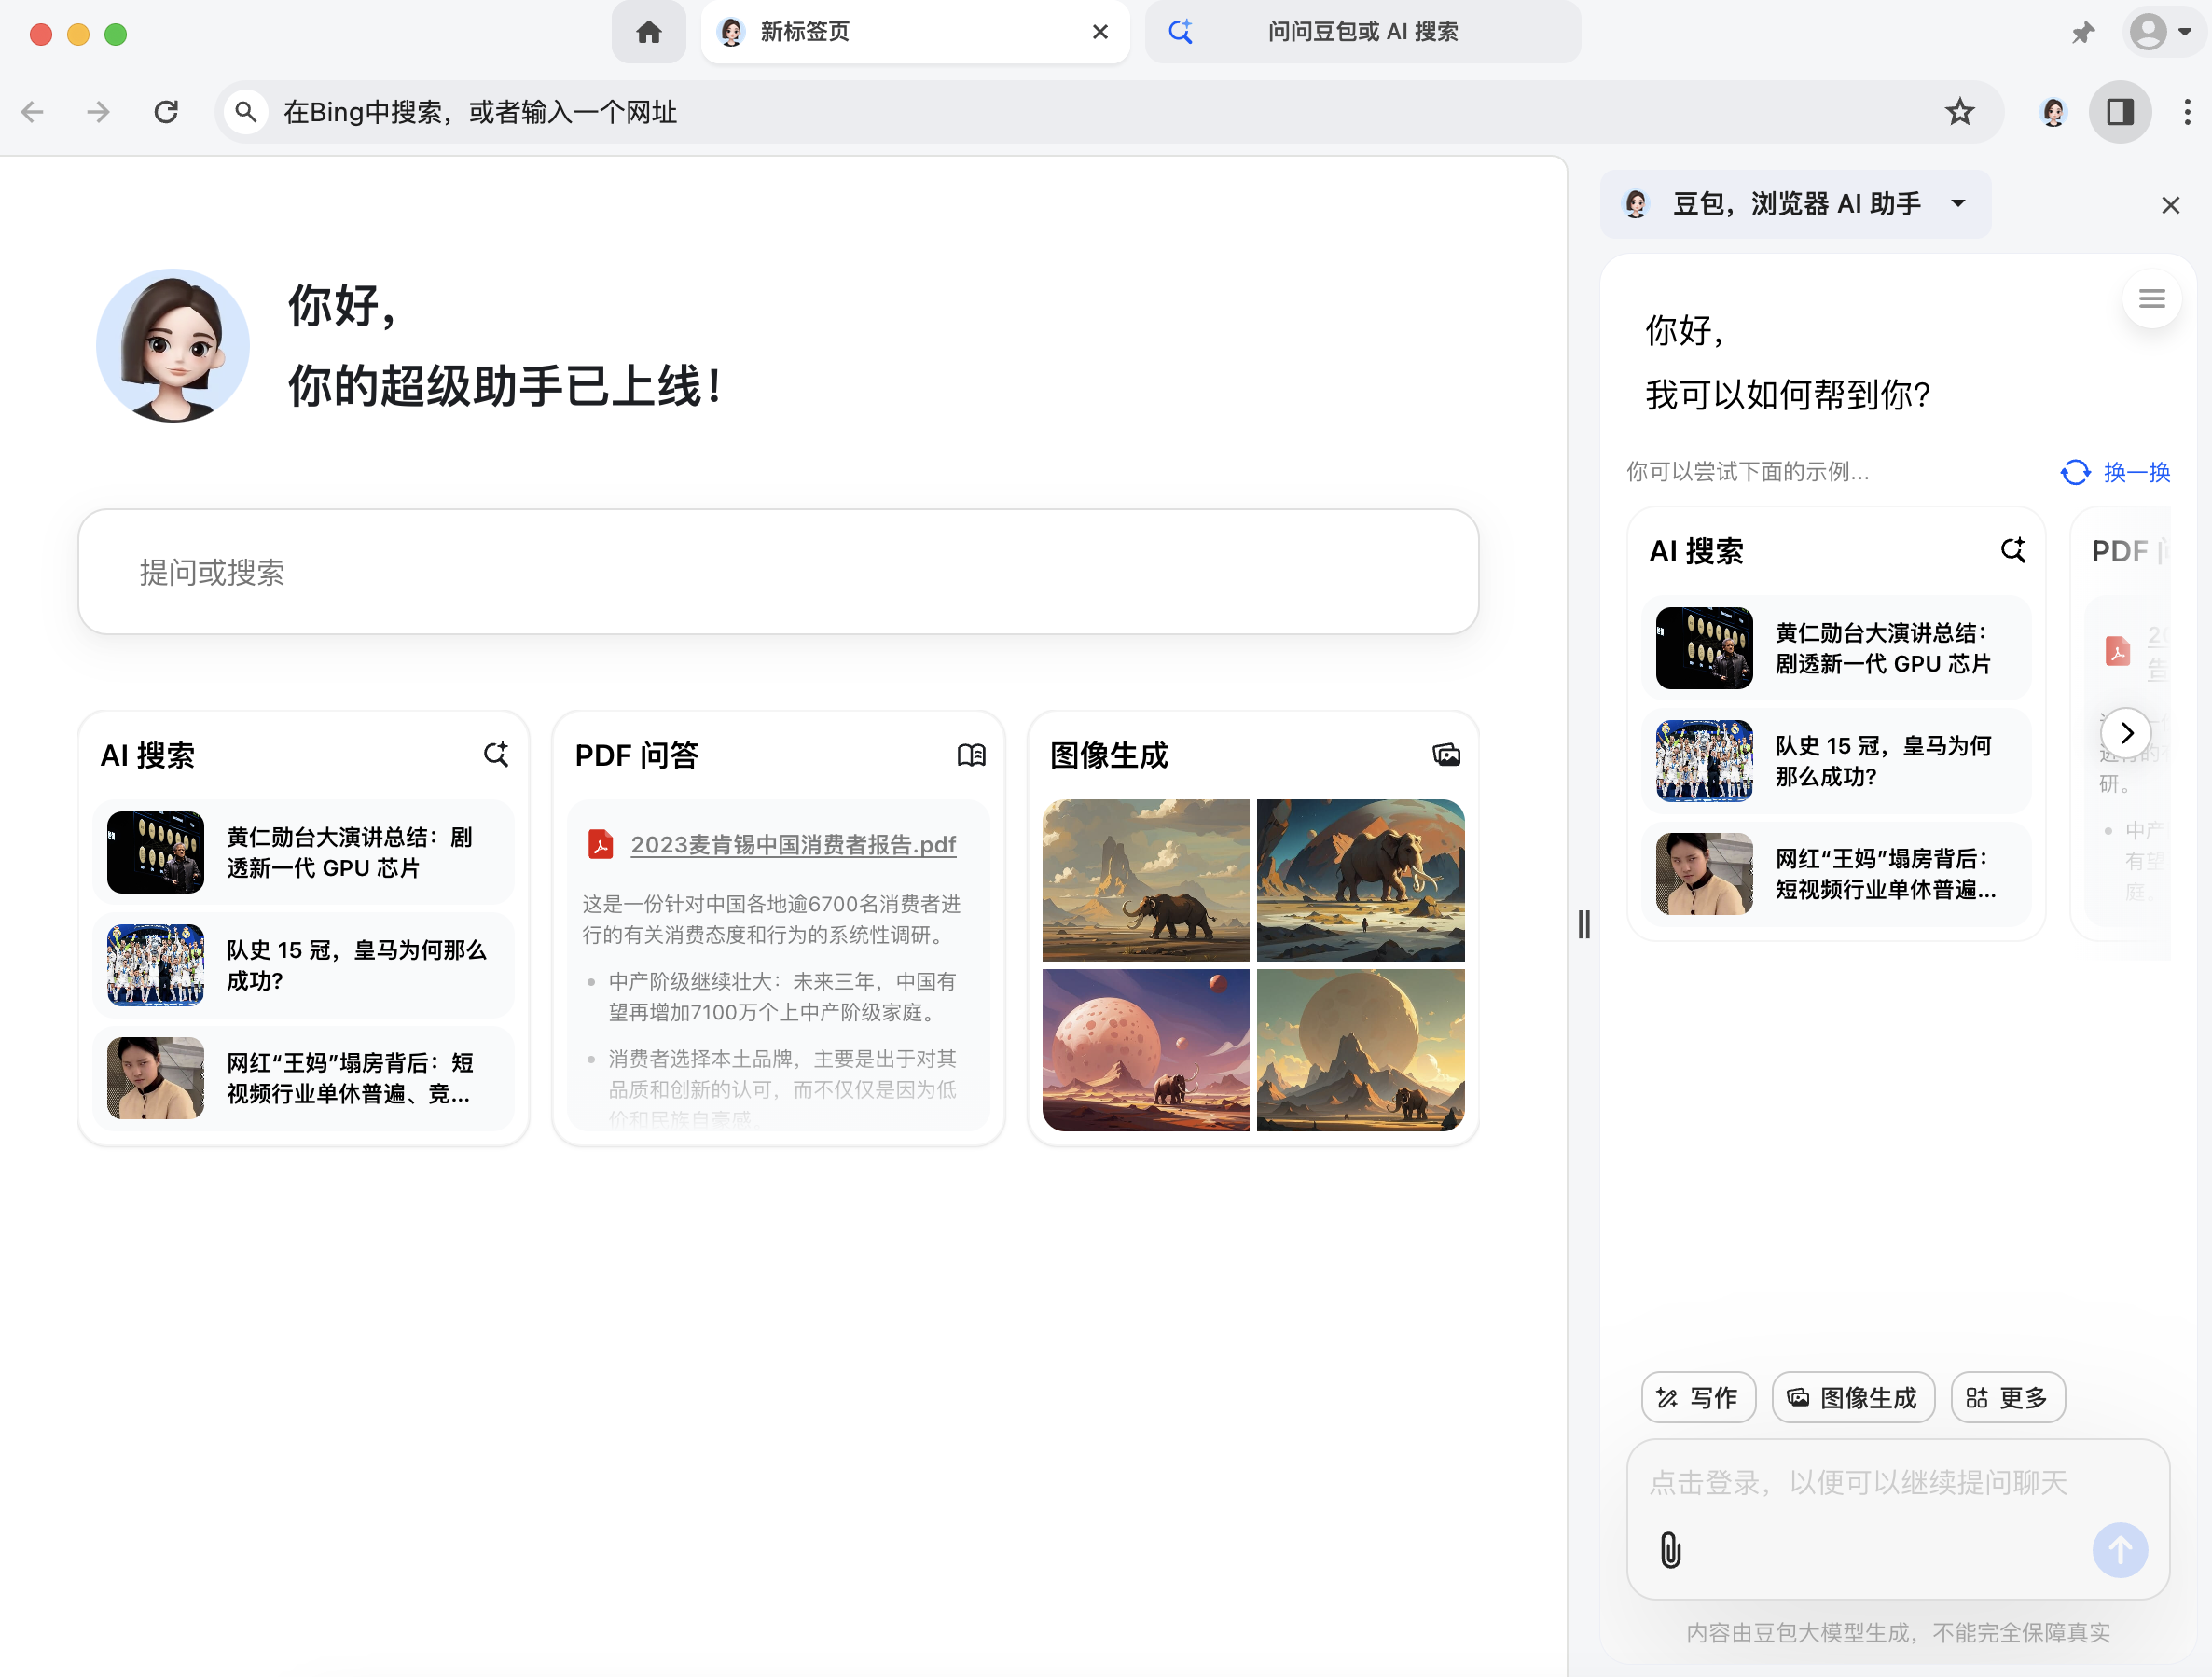Click the PDF 问答 card heading
Image resolution: width=2212 pixels, height=1677 pixels.
pyautogui.click(x=636, y=755)
